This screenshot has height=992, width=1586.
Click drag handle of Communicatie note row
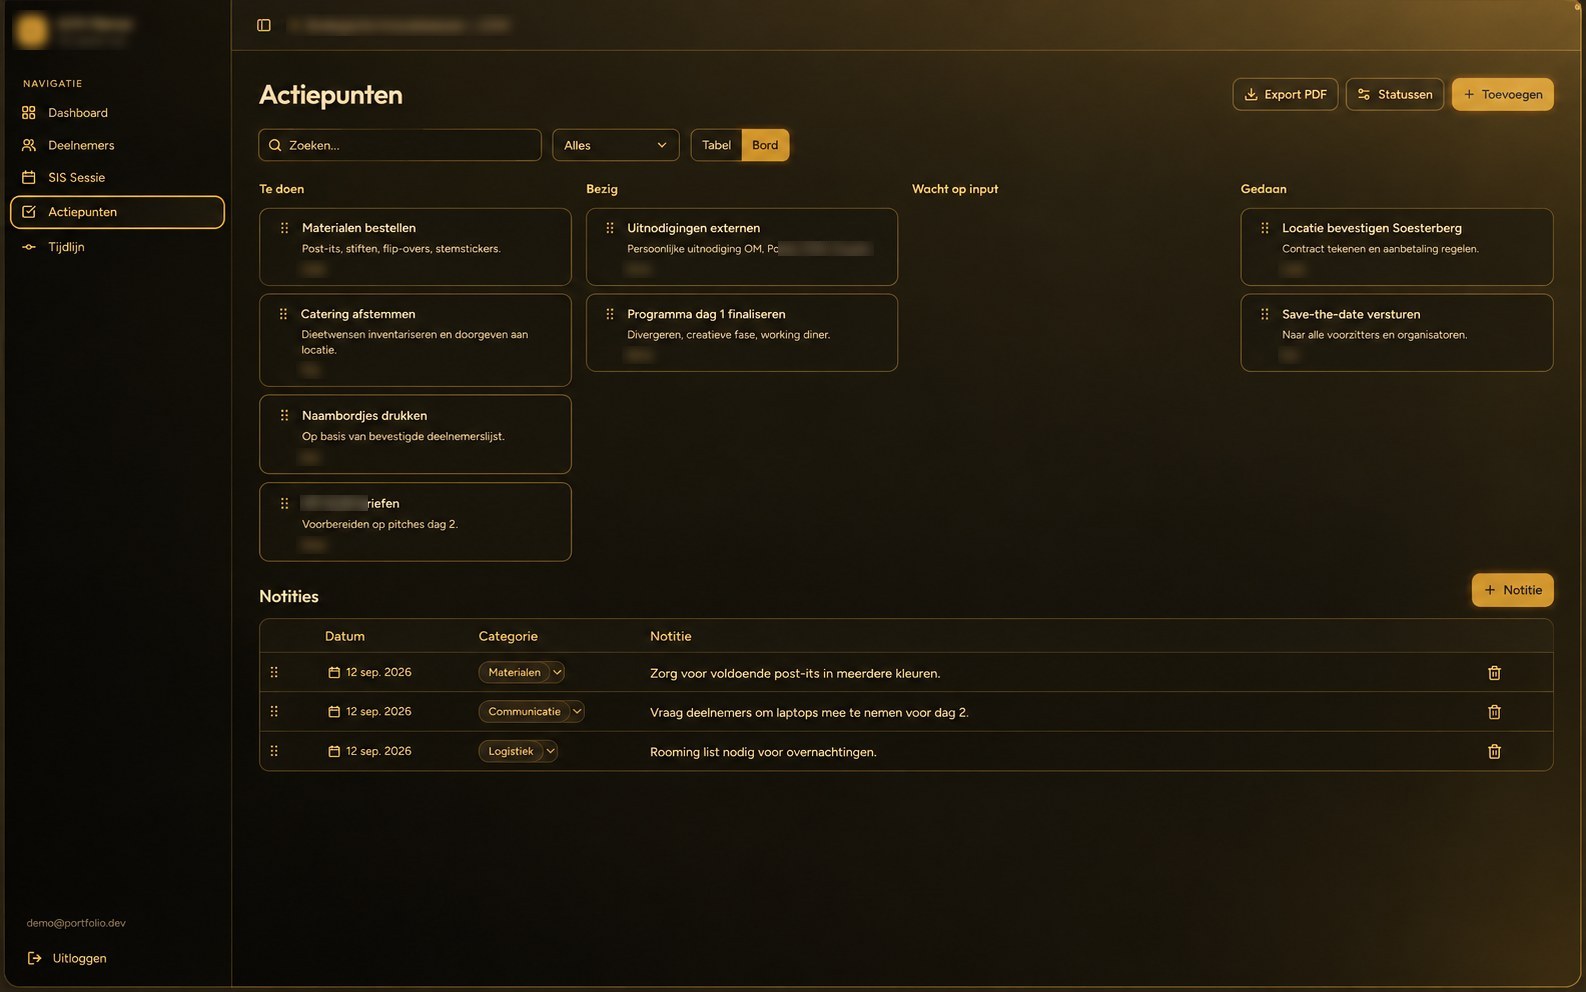pyautogui.click(x=274, y=711)
